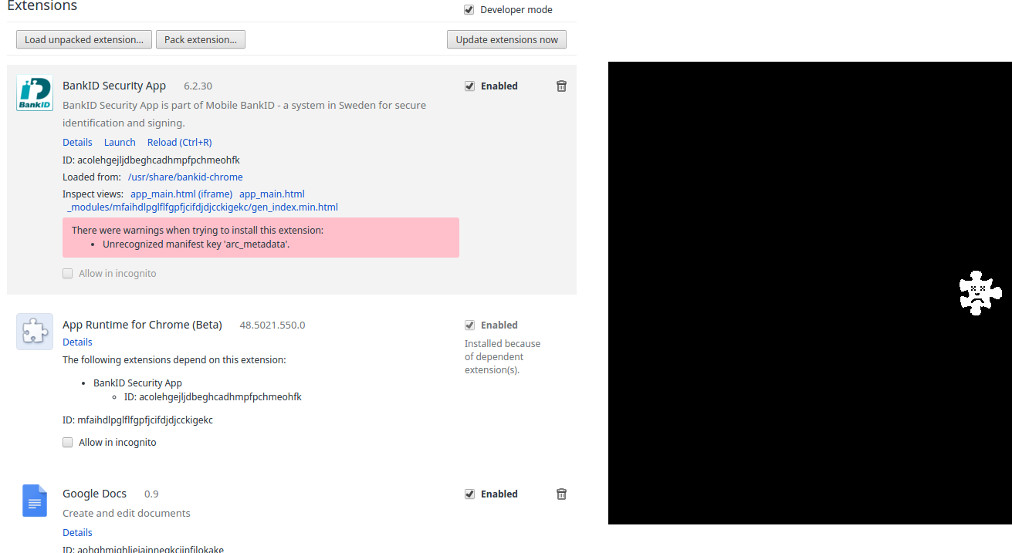1012x553 pixels.
Task: Open the gen_index.min.html inspect view link
Action: coord(203,208)
